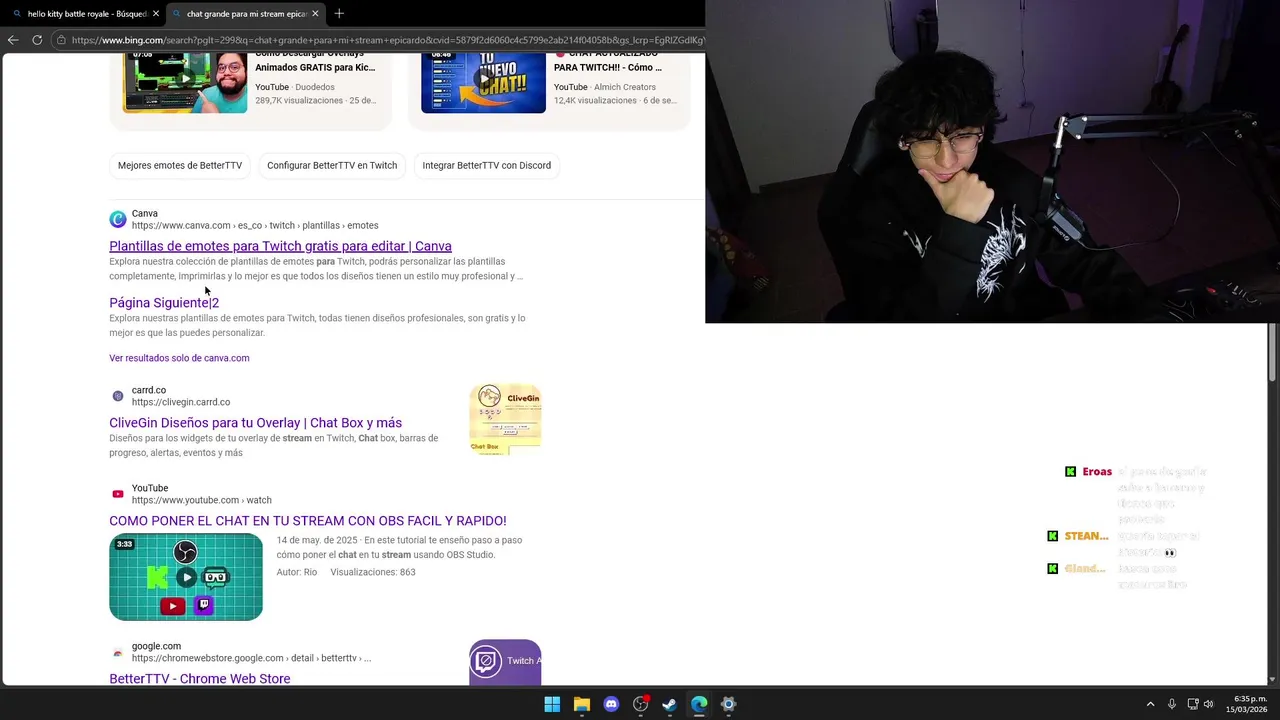Click the canva.com twitch plantillas emotes URL text

(x=255, y=226)
